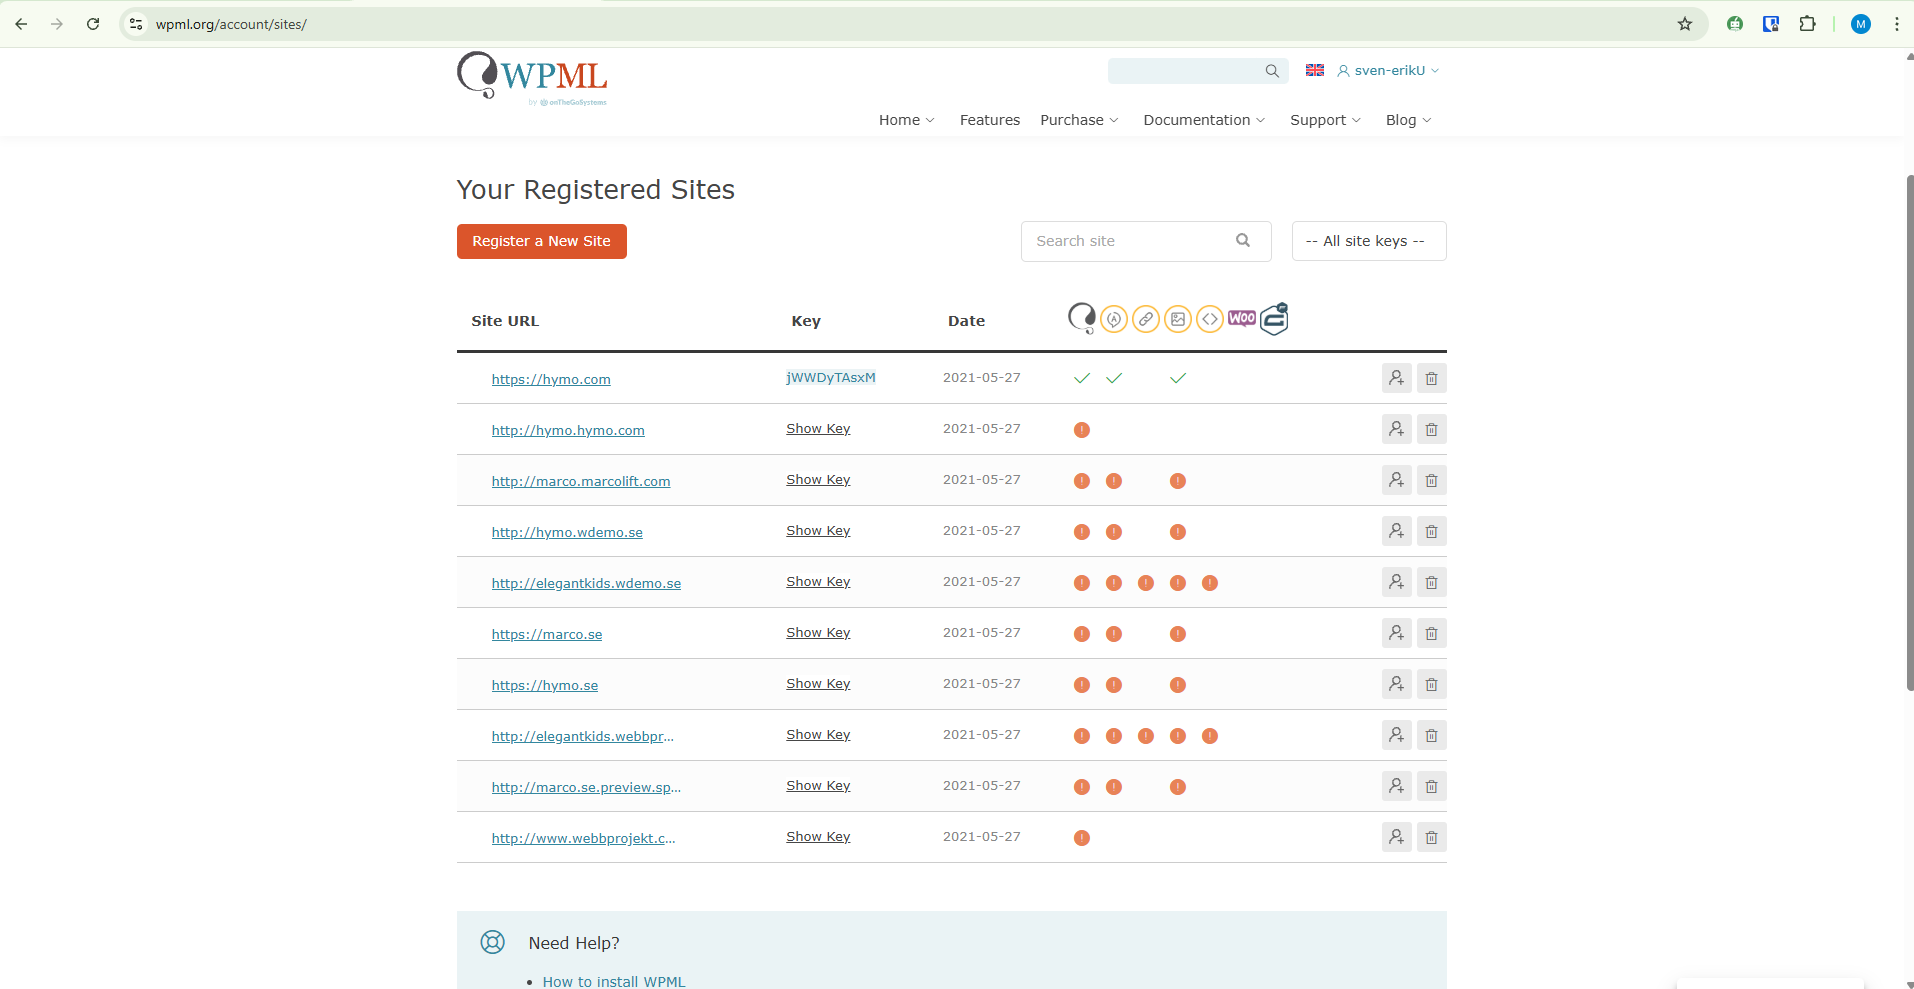Click the Site URL column header

click(505, 321)
